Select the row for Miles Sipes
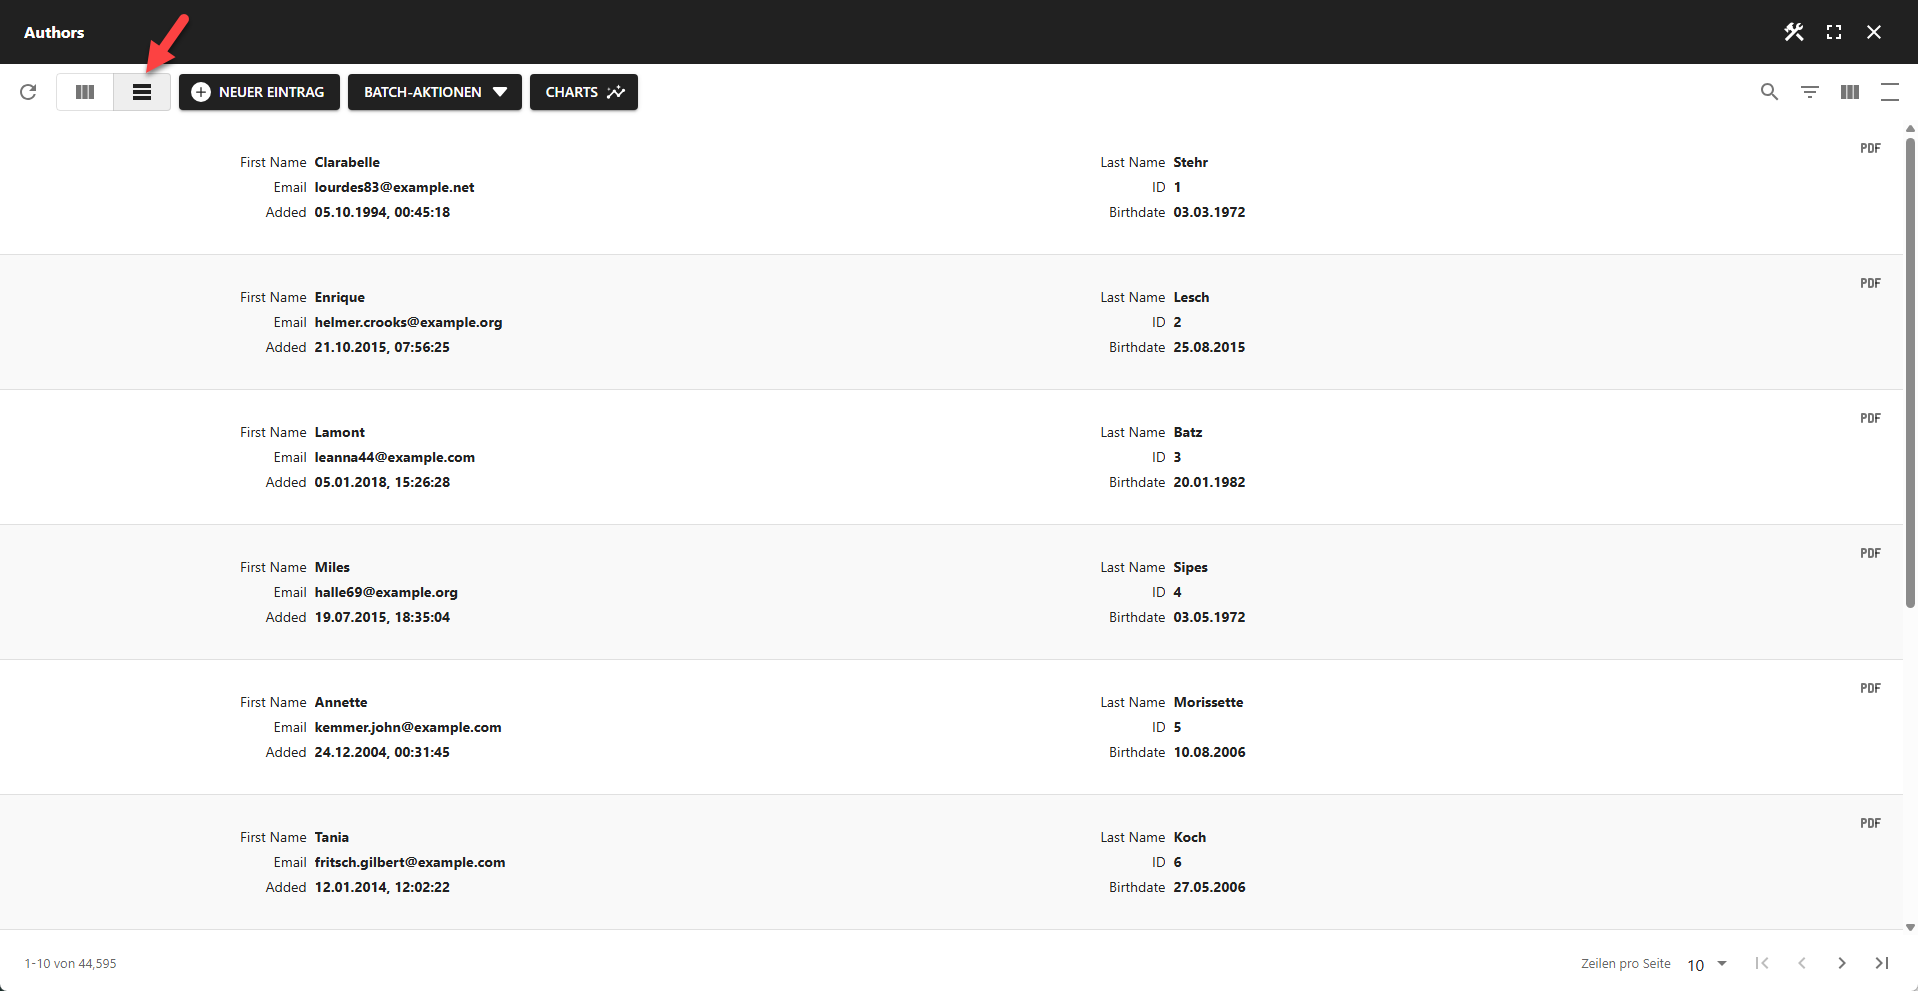This screenshot has height=991, width=1918. tap(700, 591)
